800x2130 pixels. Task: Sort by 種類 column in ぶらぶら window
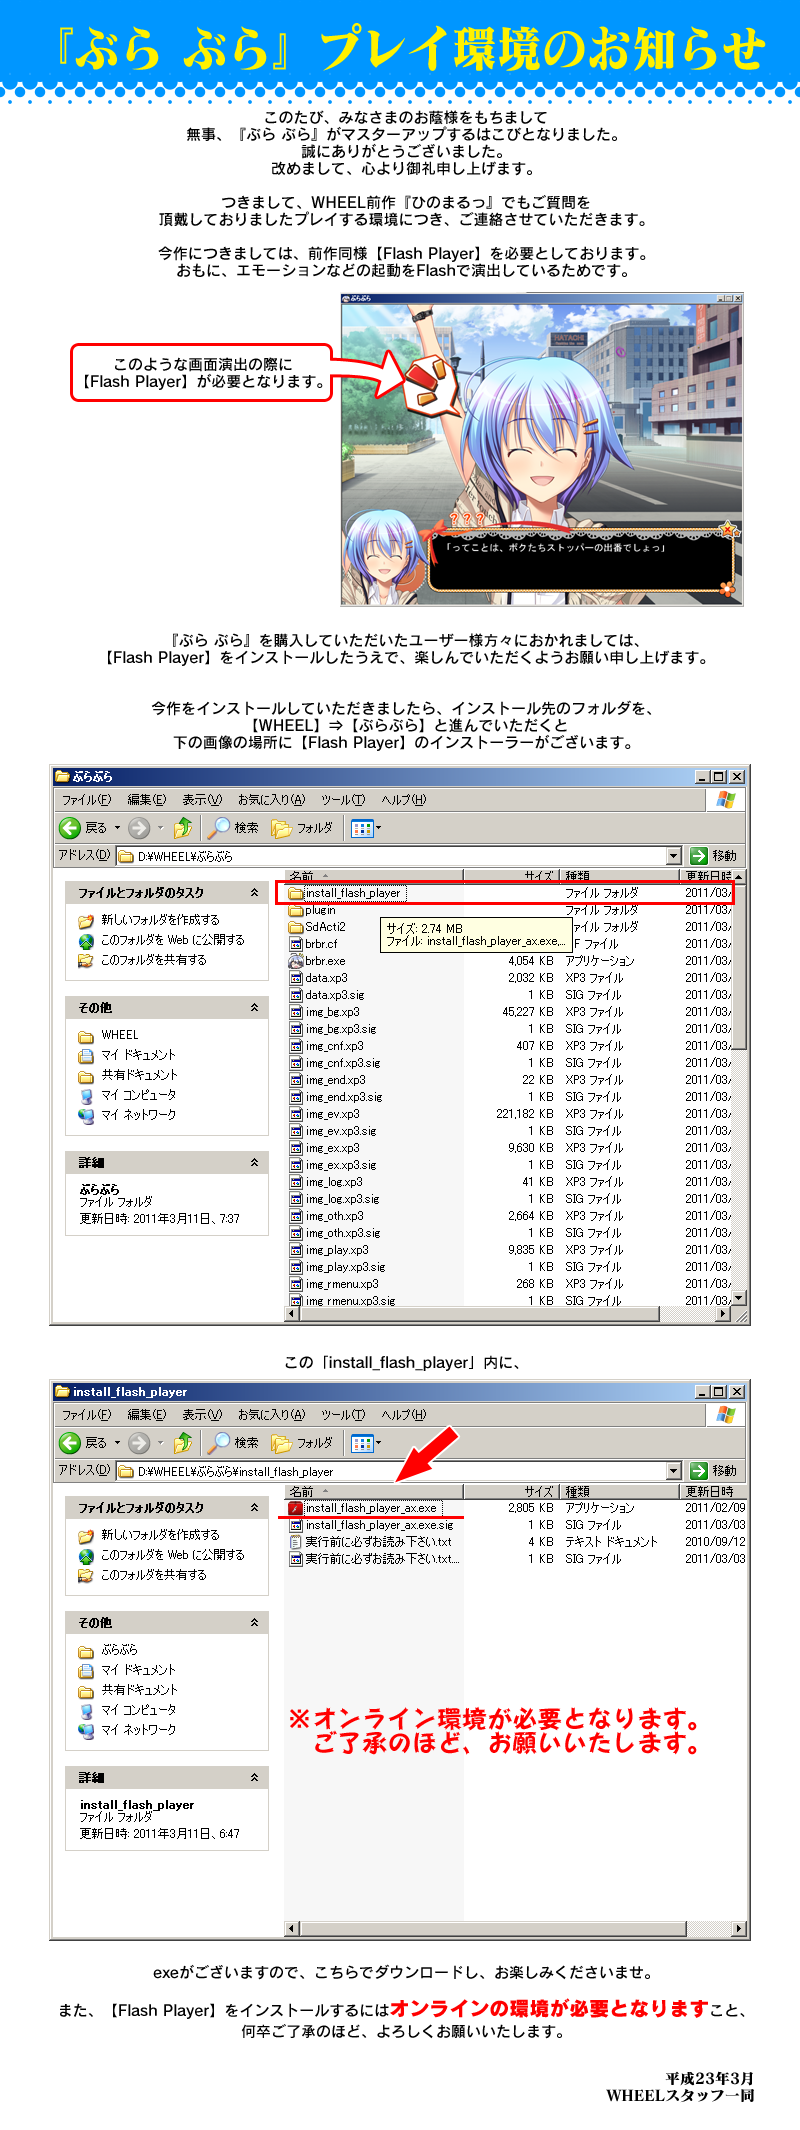[620, 875]
